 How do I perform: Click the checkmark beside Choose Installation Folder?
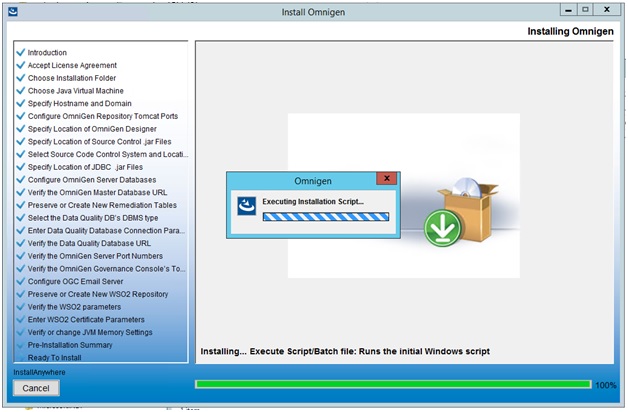pyautogui.click(x=21, y=78)
